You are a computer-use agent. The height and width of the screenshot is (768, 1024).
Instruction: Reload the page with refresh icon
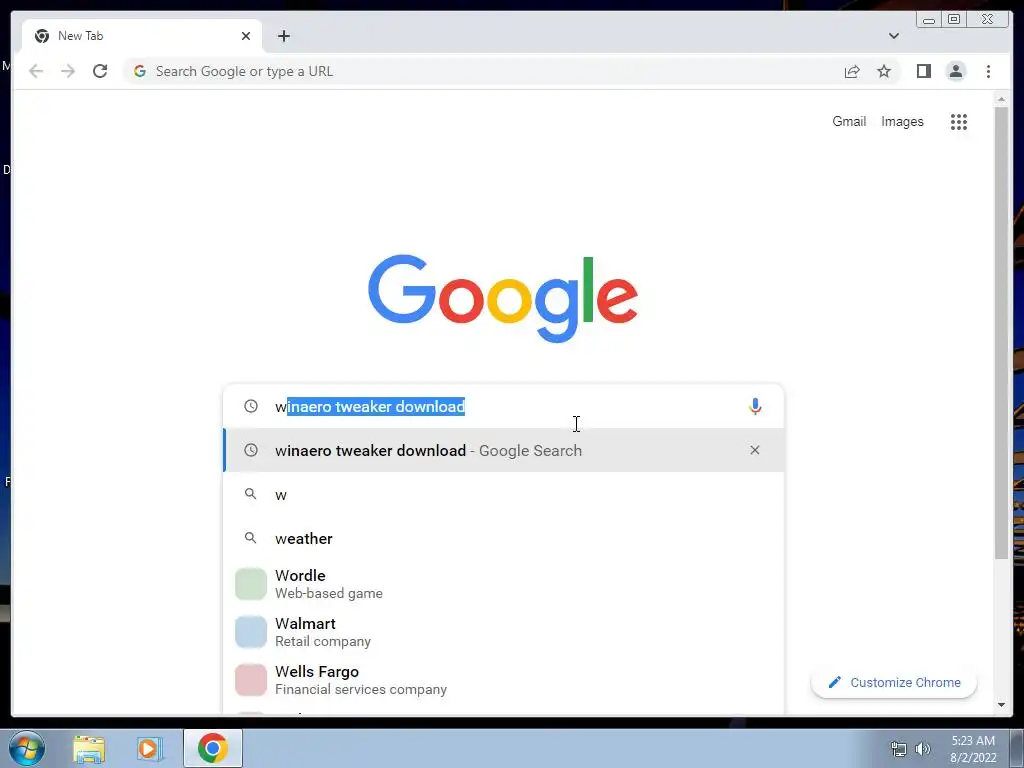(x=100, y=71)
